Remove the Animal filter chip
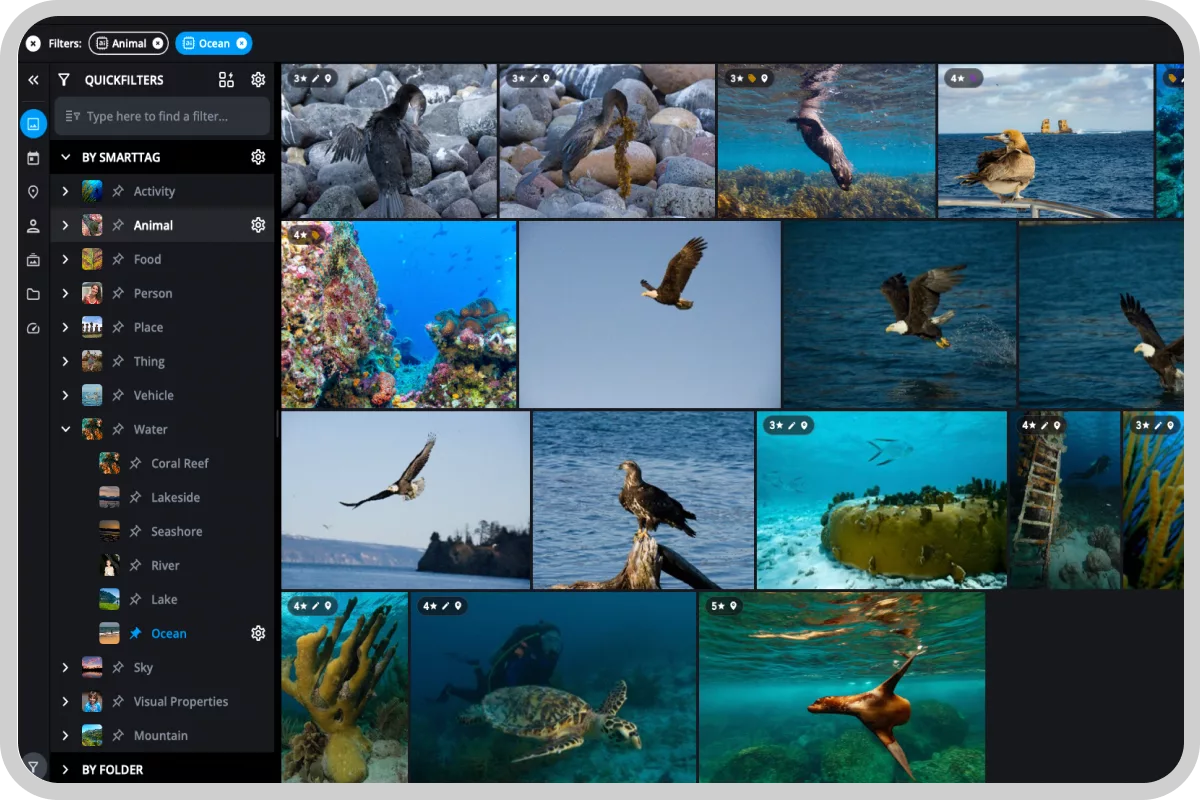 tap(158, 43)
